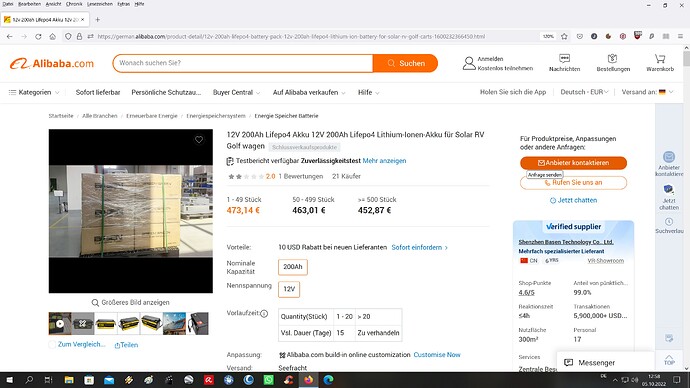
Task: Click the Alibaba.com logo
Action: [x=52, y=63]
